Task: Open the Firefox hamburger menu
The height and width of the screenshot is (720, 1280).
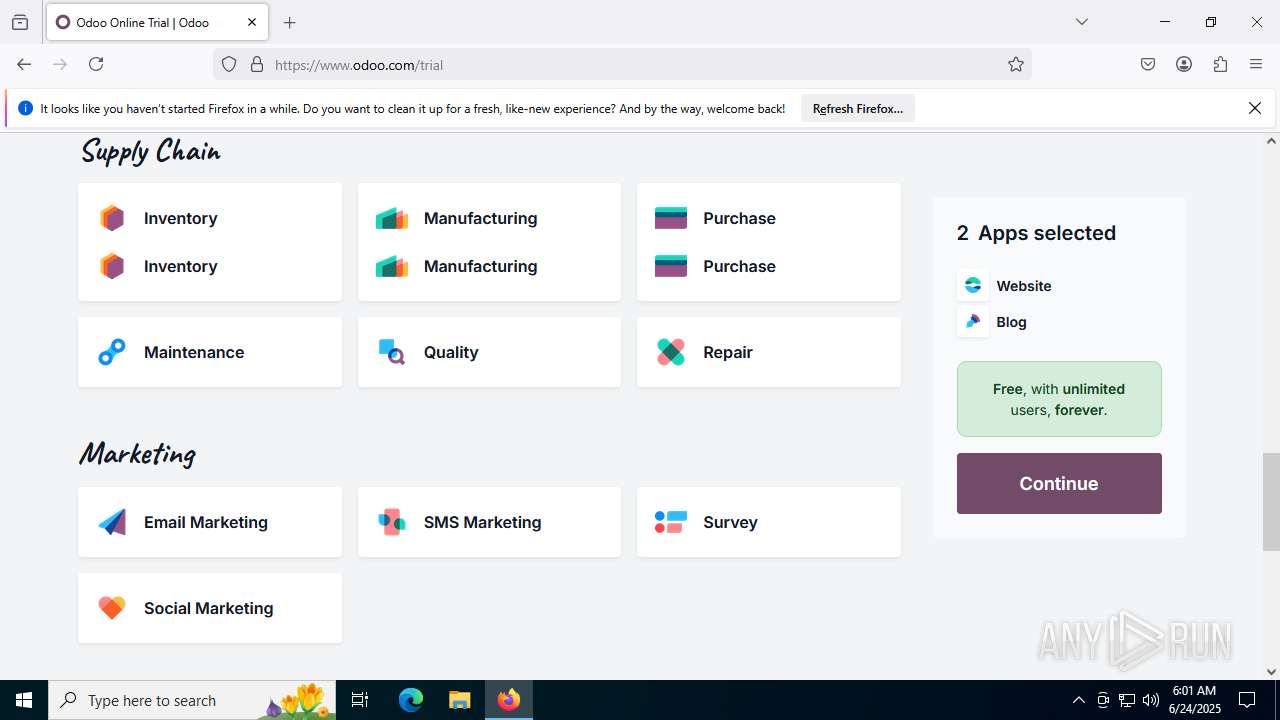Action: click(x=1256, y=64)
